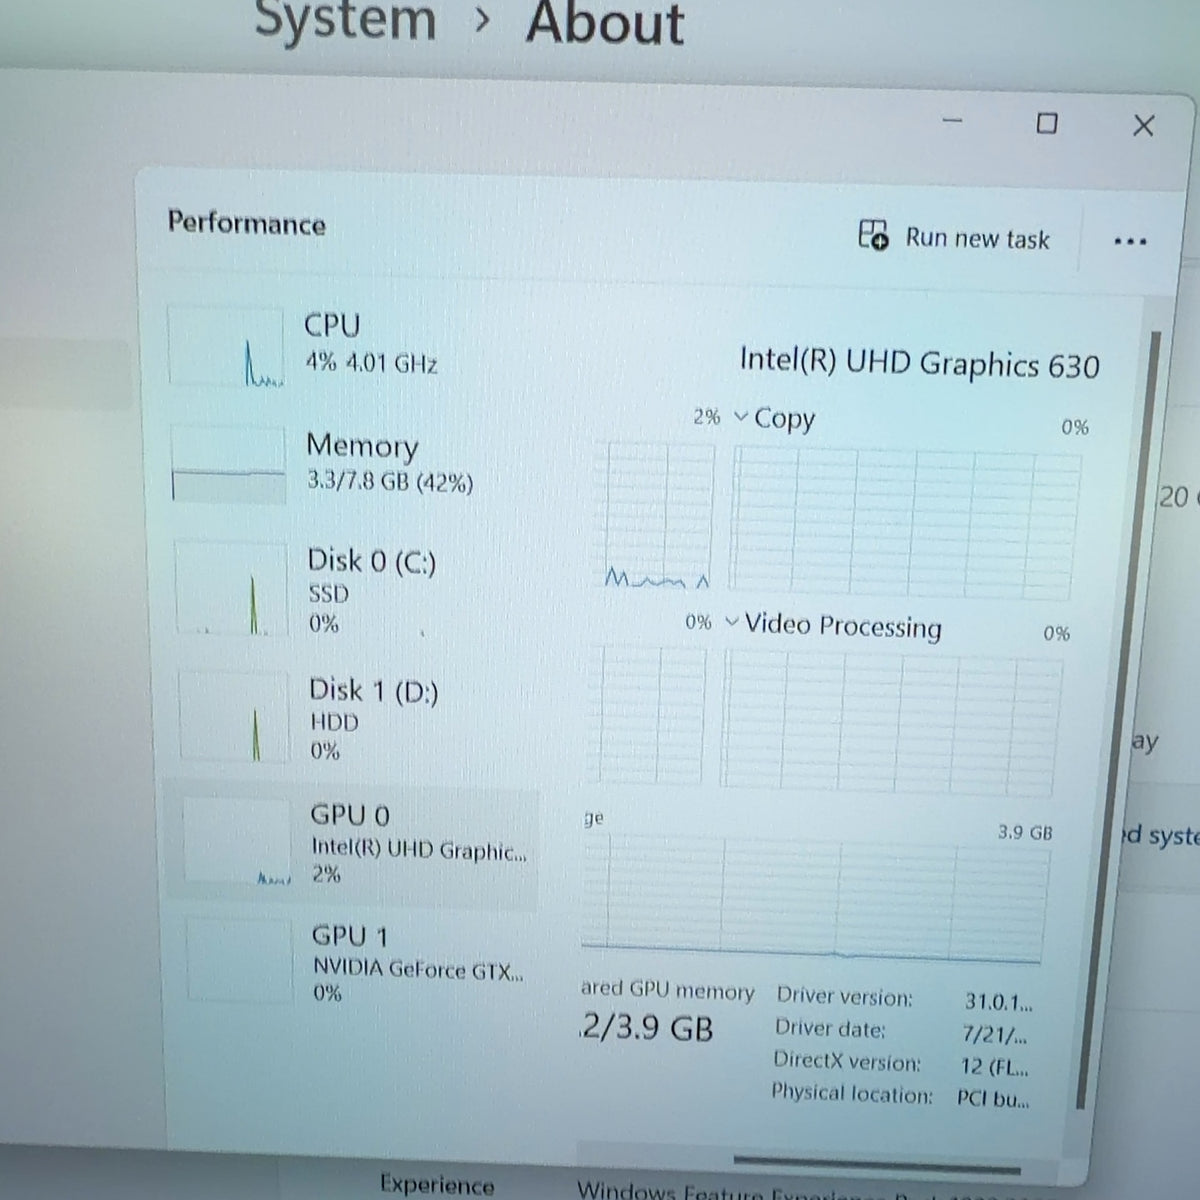Viewport: 1200px width, 1200px height.
Task: Minimize the Task Manager window
Action: 952,121
